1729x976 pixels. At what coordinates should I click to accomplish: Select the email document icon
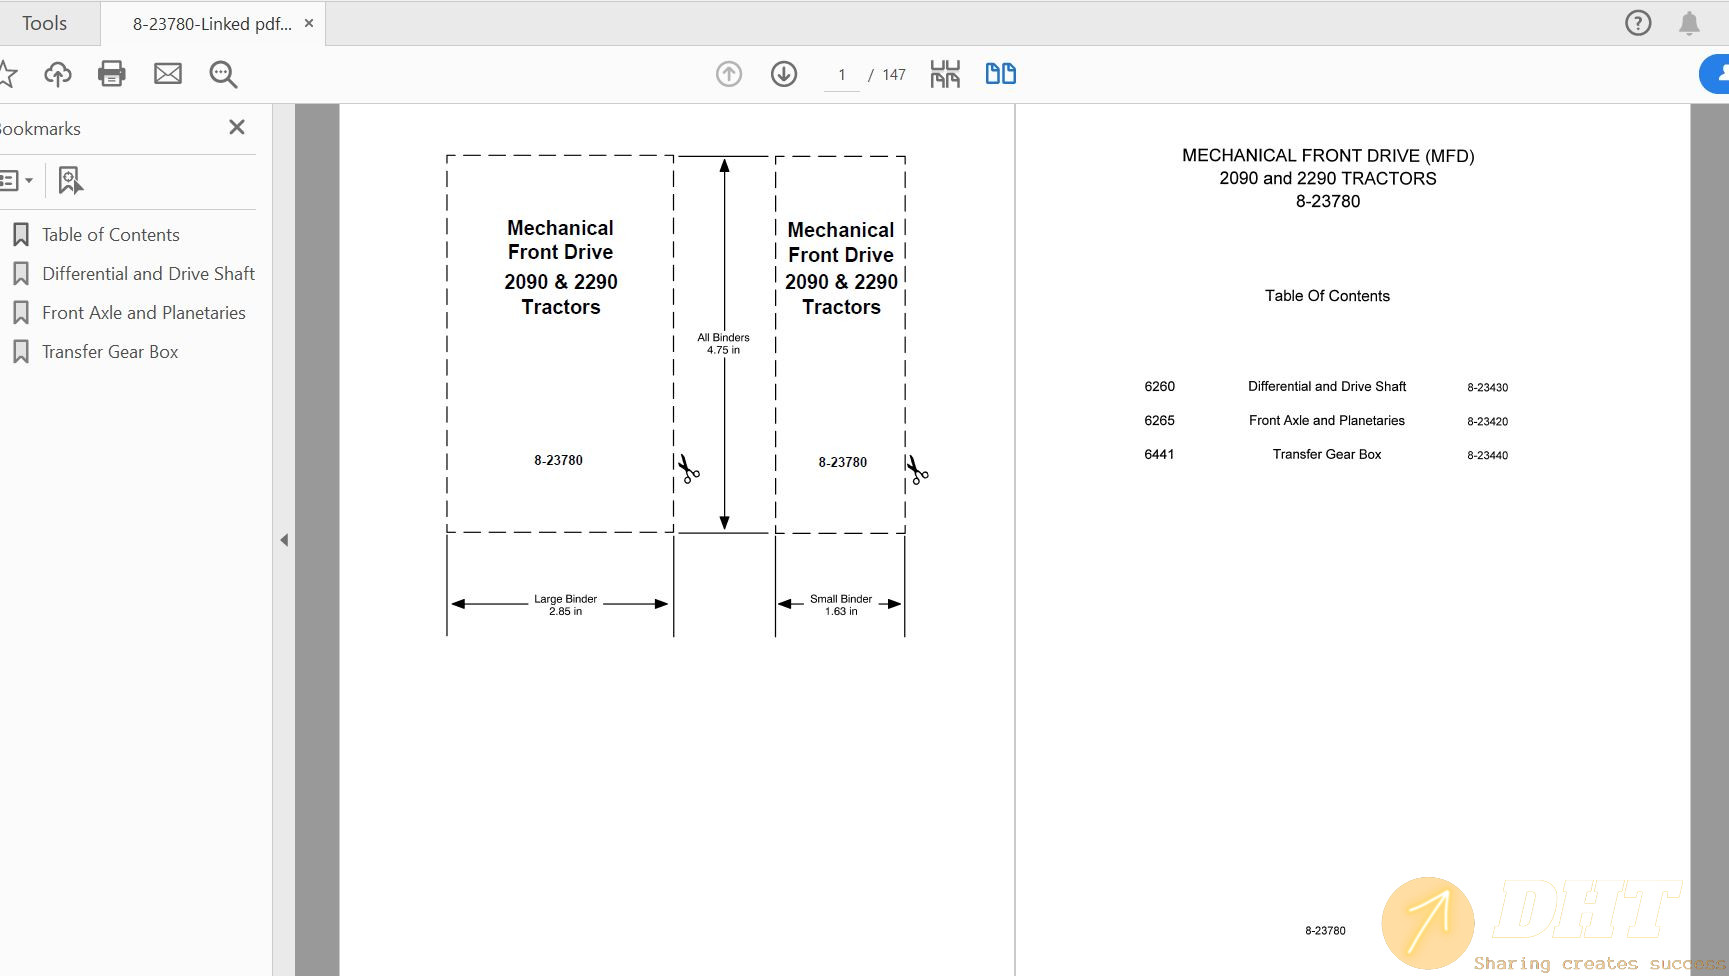pyautogui.click(x=167, y=73)
